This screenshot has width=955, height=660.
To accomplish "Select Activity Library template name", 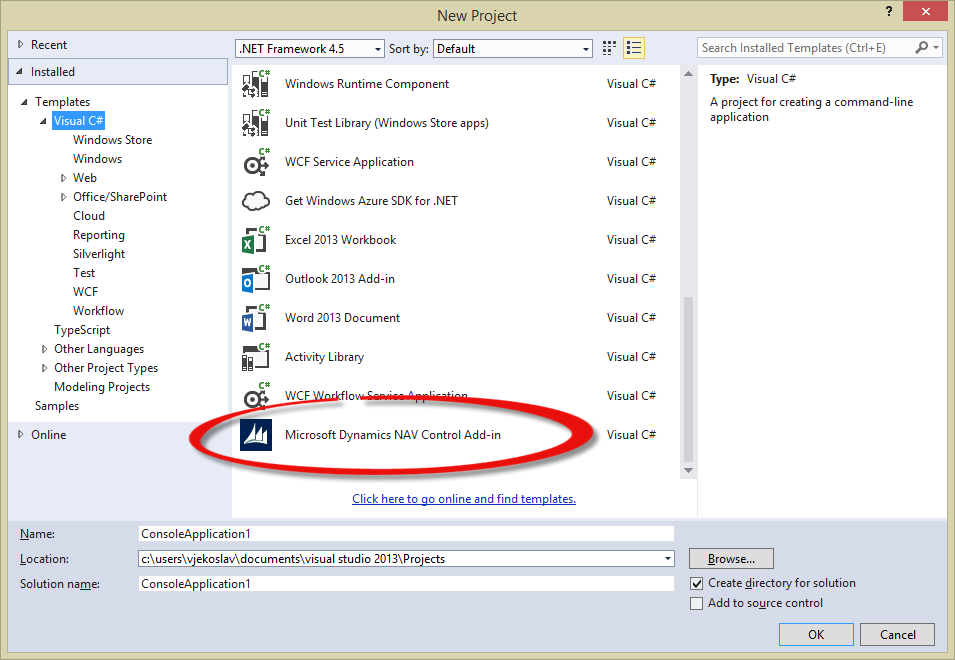I will (x=325, y=357).
